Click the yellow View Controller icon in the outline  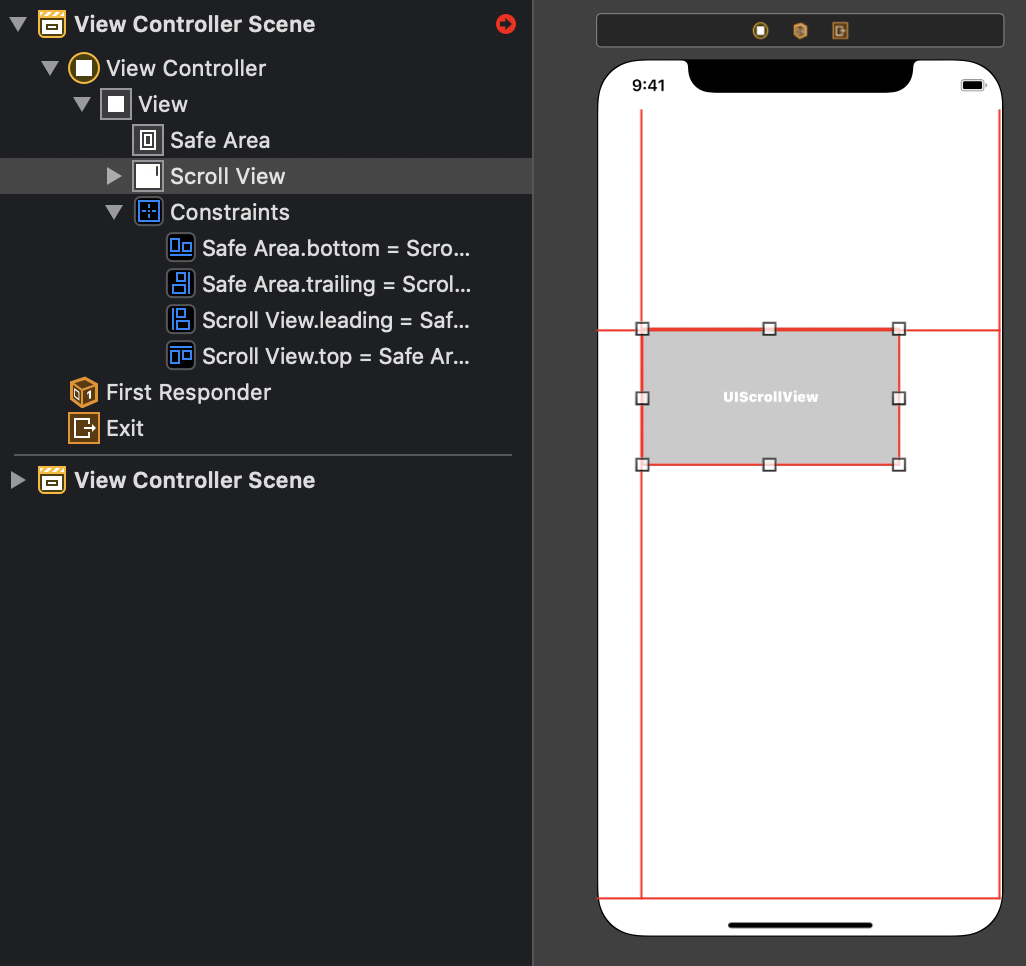coord(84,68)
